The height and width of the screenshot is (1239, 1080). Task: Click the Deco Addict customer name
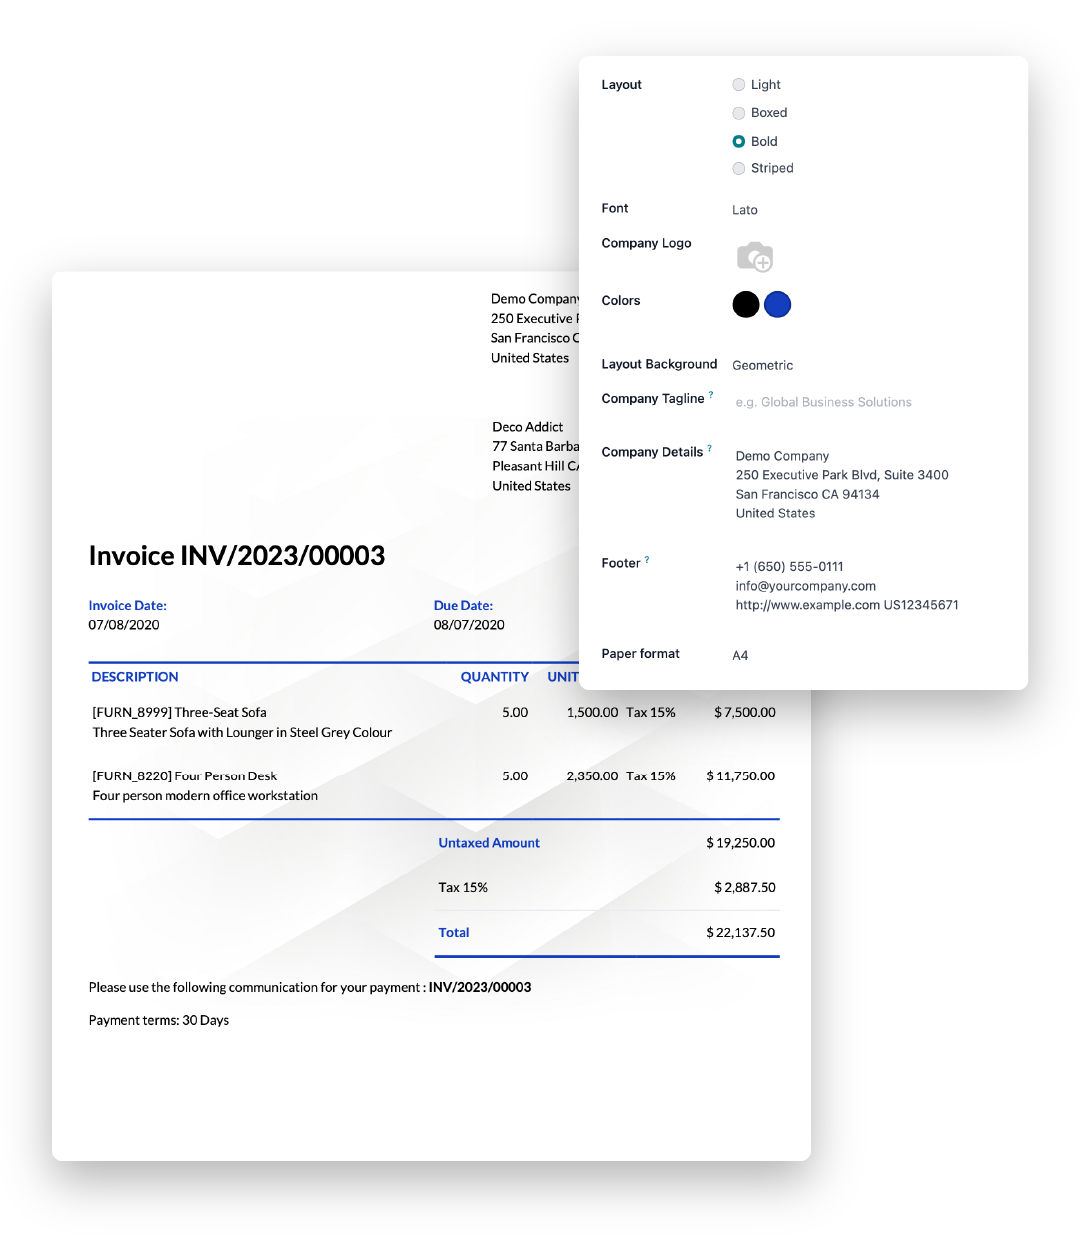click(528, 427)
